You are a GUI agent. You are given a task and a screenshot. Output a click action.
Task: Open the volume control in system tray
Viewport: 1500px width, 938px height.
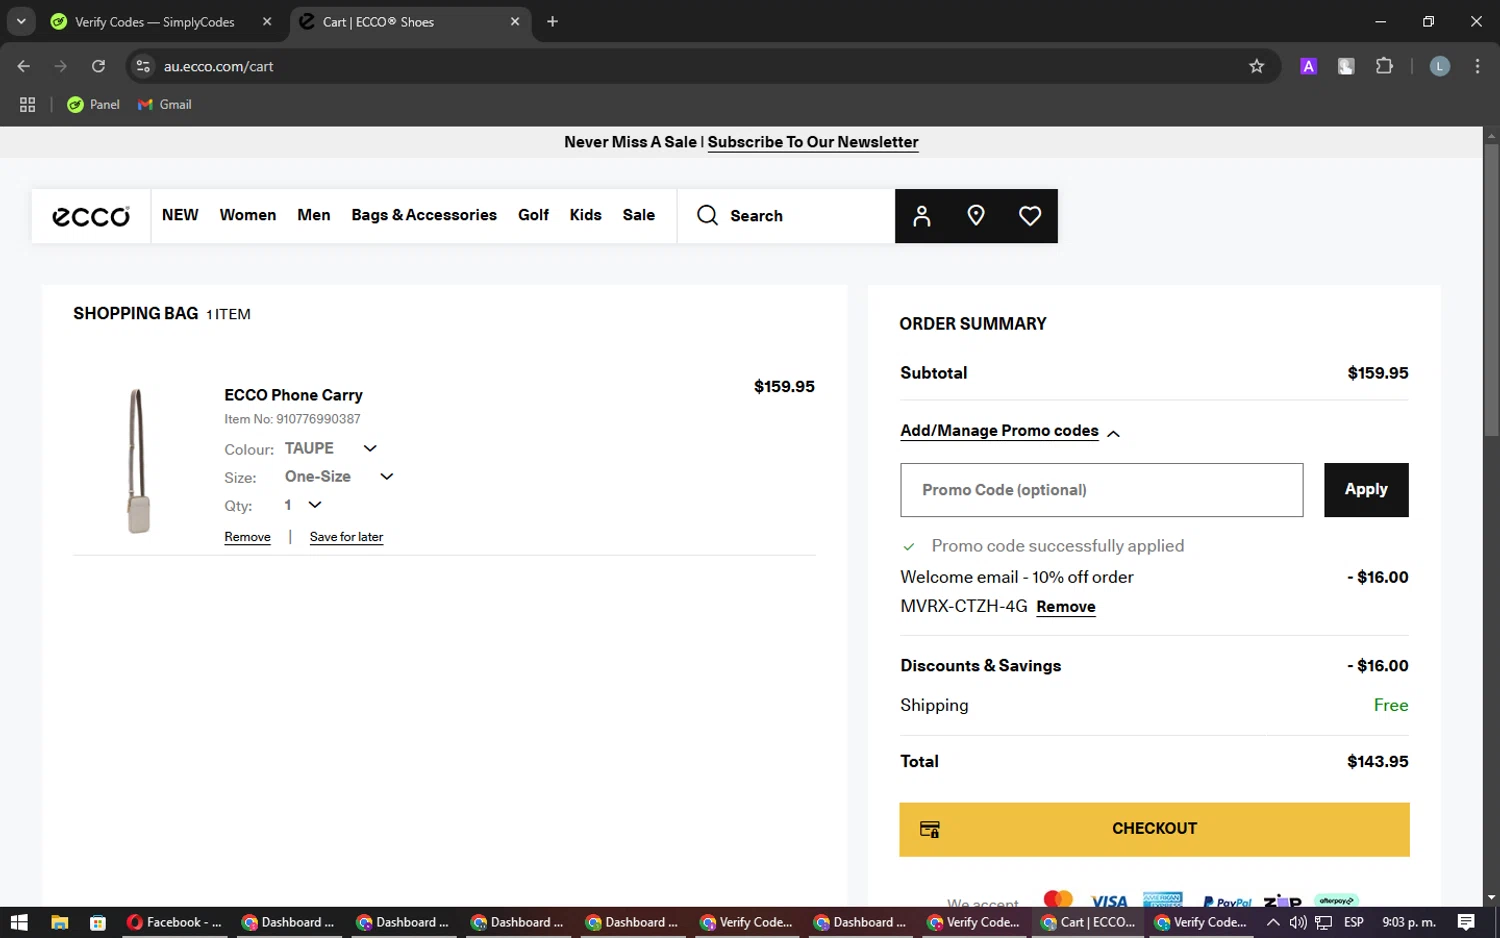1298,922
